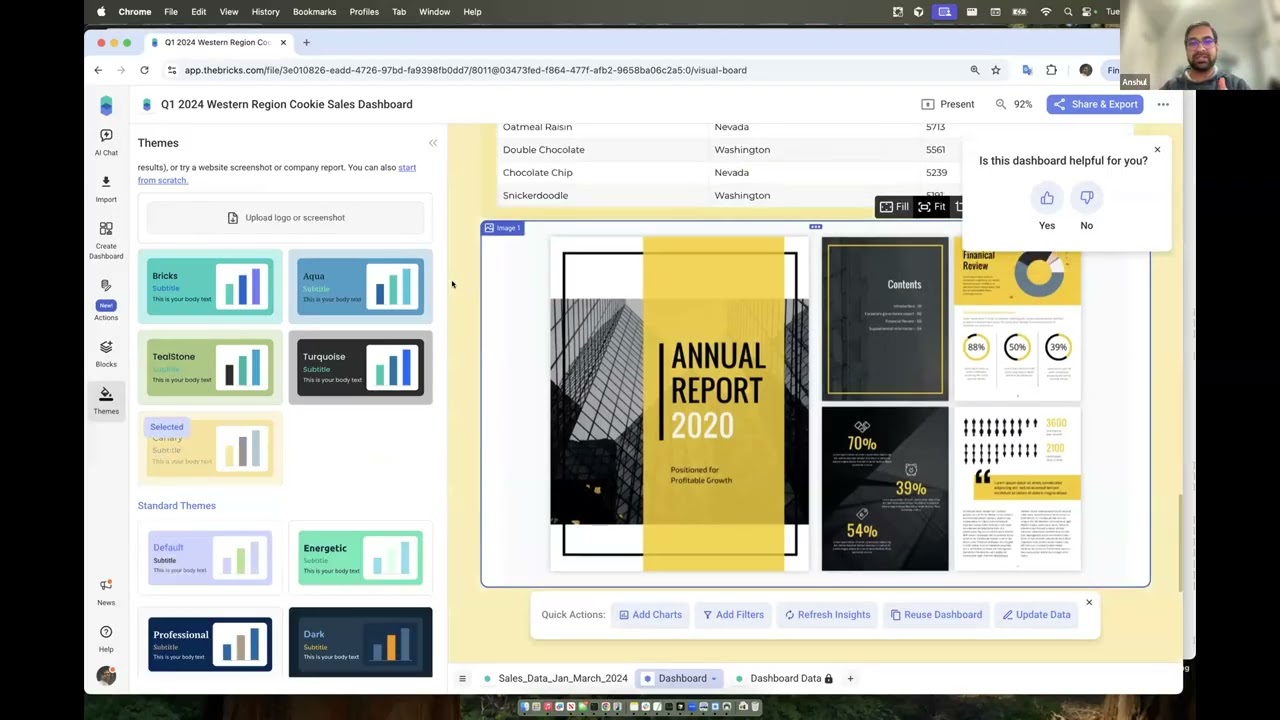Open the Bookmarks menu

tap(314, 12)
